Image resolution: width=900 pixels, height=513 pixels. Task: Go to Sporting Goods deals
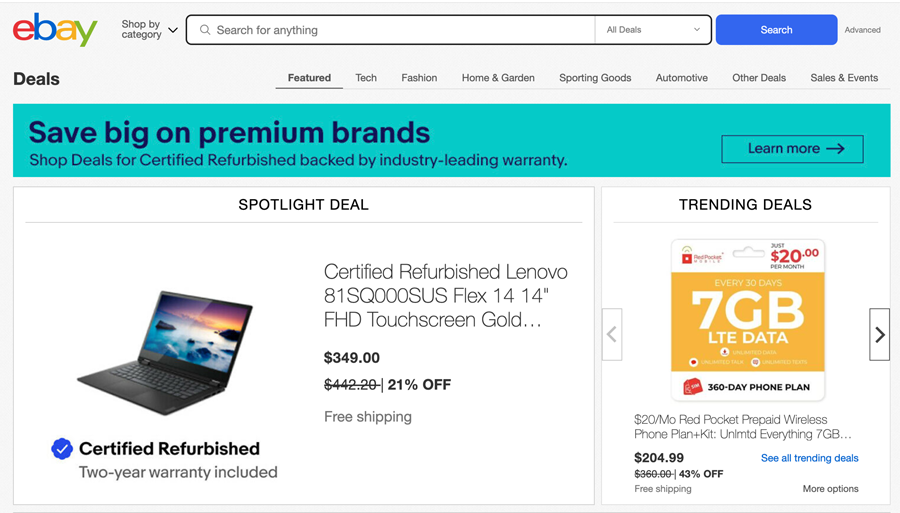pyautogui.click(x=595, y=78)
